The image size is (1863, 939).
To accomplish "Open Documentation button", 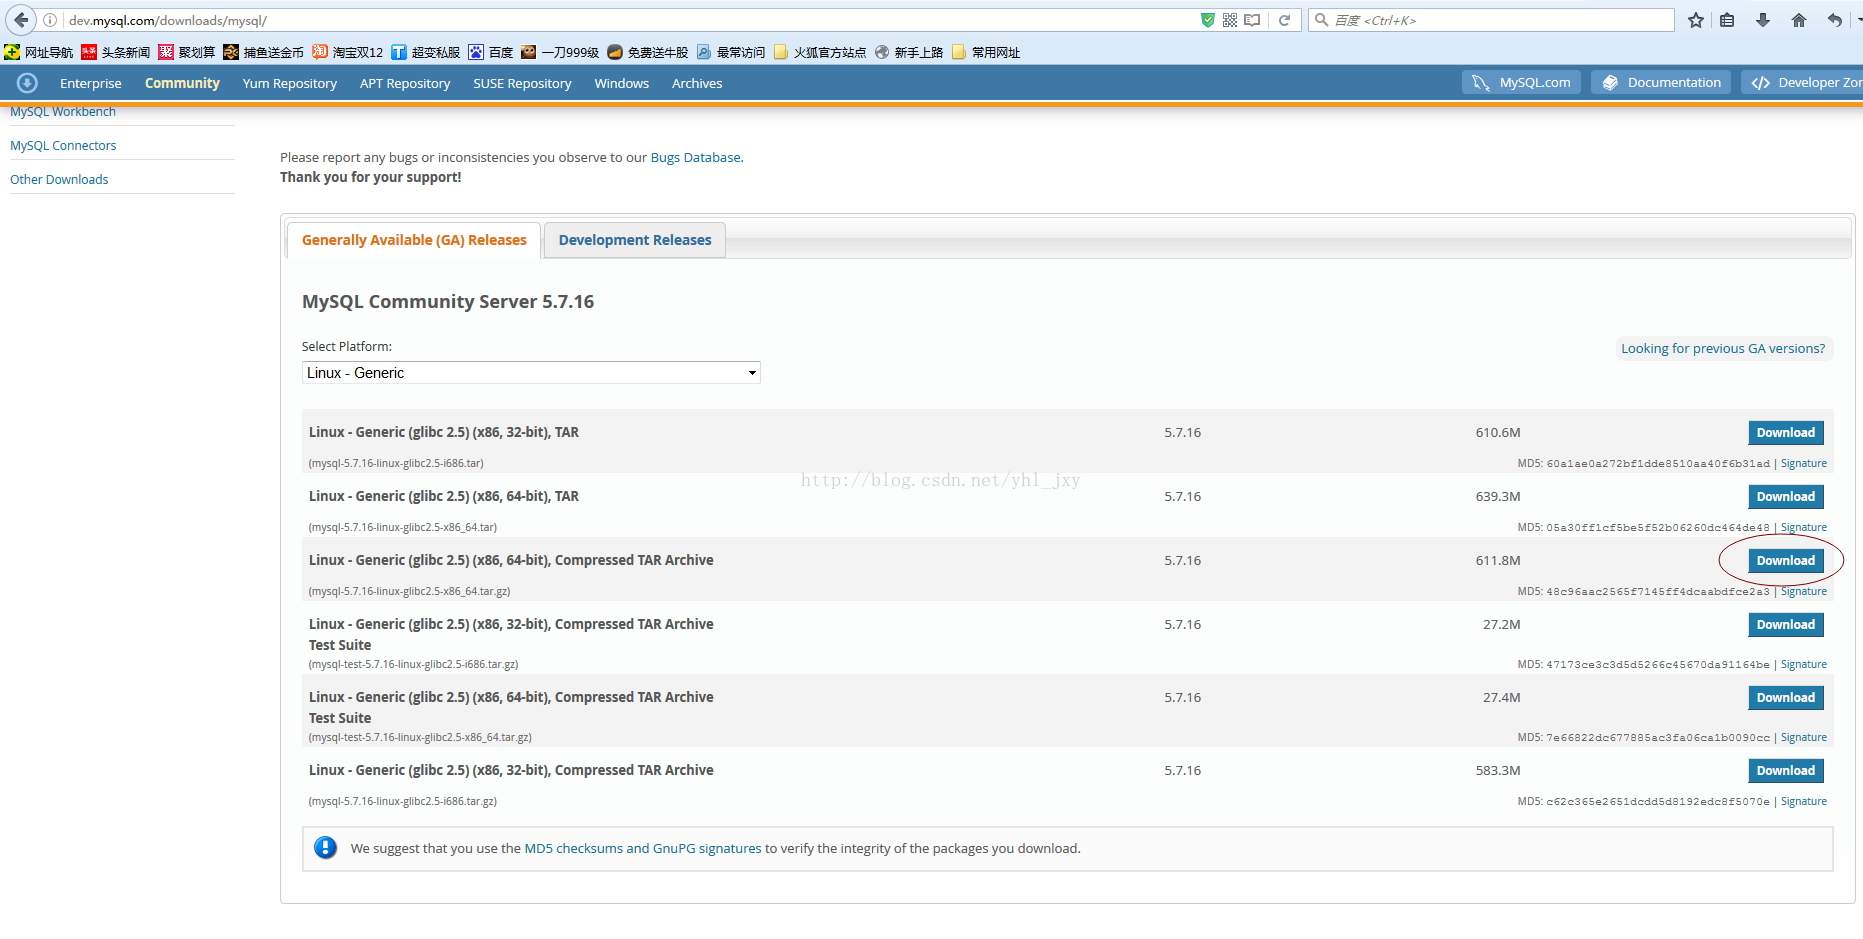I will [x=1661, y=82].
